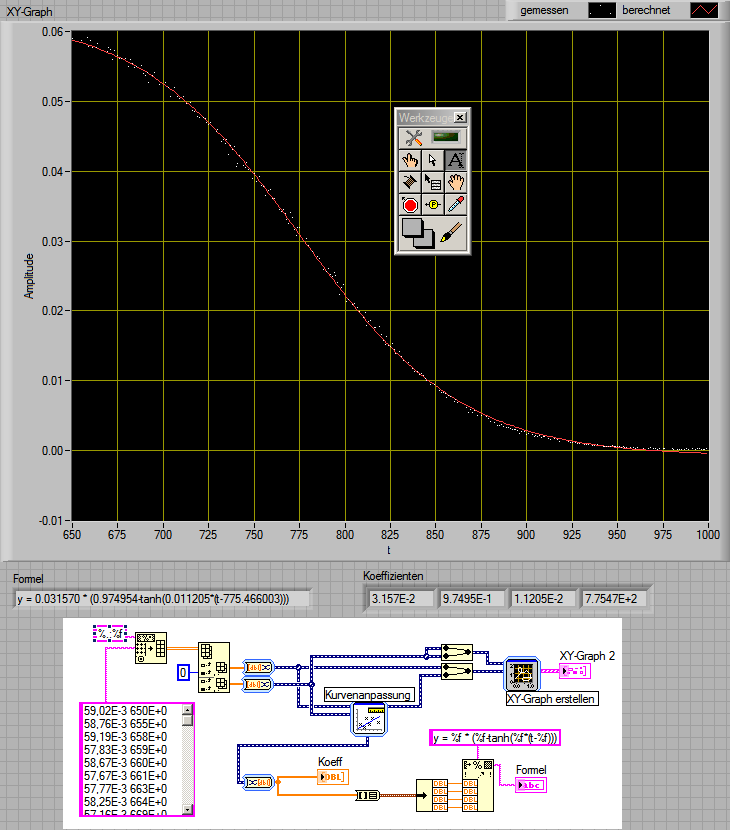Viewport: 730px width, 830px height.
Task: Click the 'Kurvenanpassung' block label
Action: [x=368, y=695]
